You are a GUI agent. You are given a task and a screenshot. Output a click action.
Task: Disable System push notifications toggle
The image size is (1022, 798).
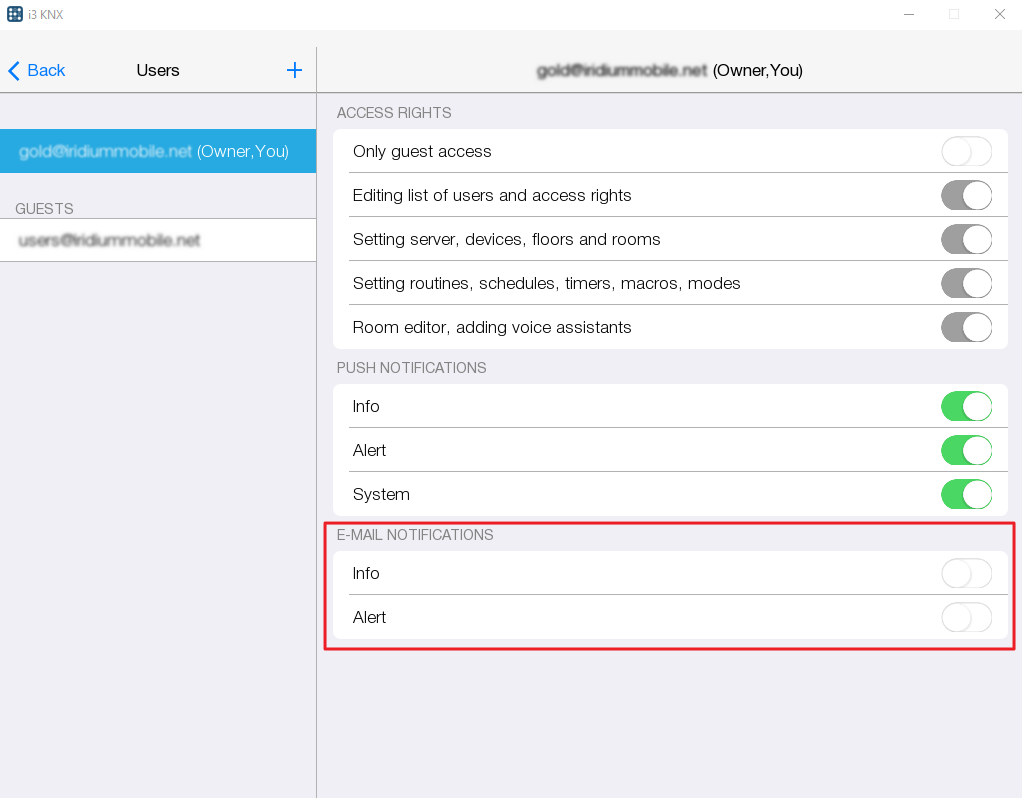tap(966, 495)
